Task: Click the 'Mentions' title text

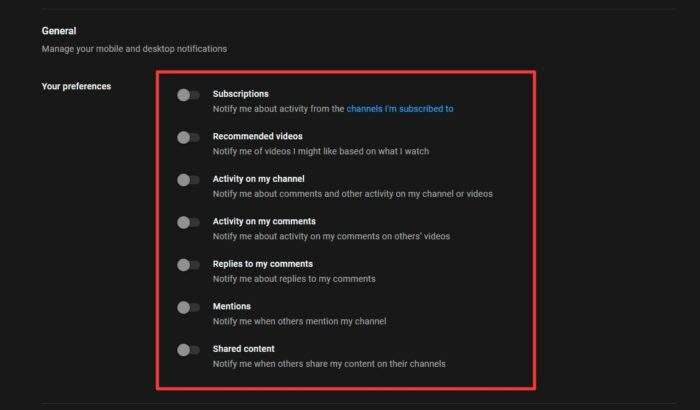Action: coord(232,306)
